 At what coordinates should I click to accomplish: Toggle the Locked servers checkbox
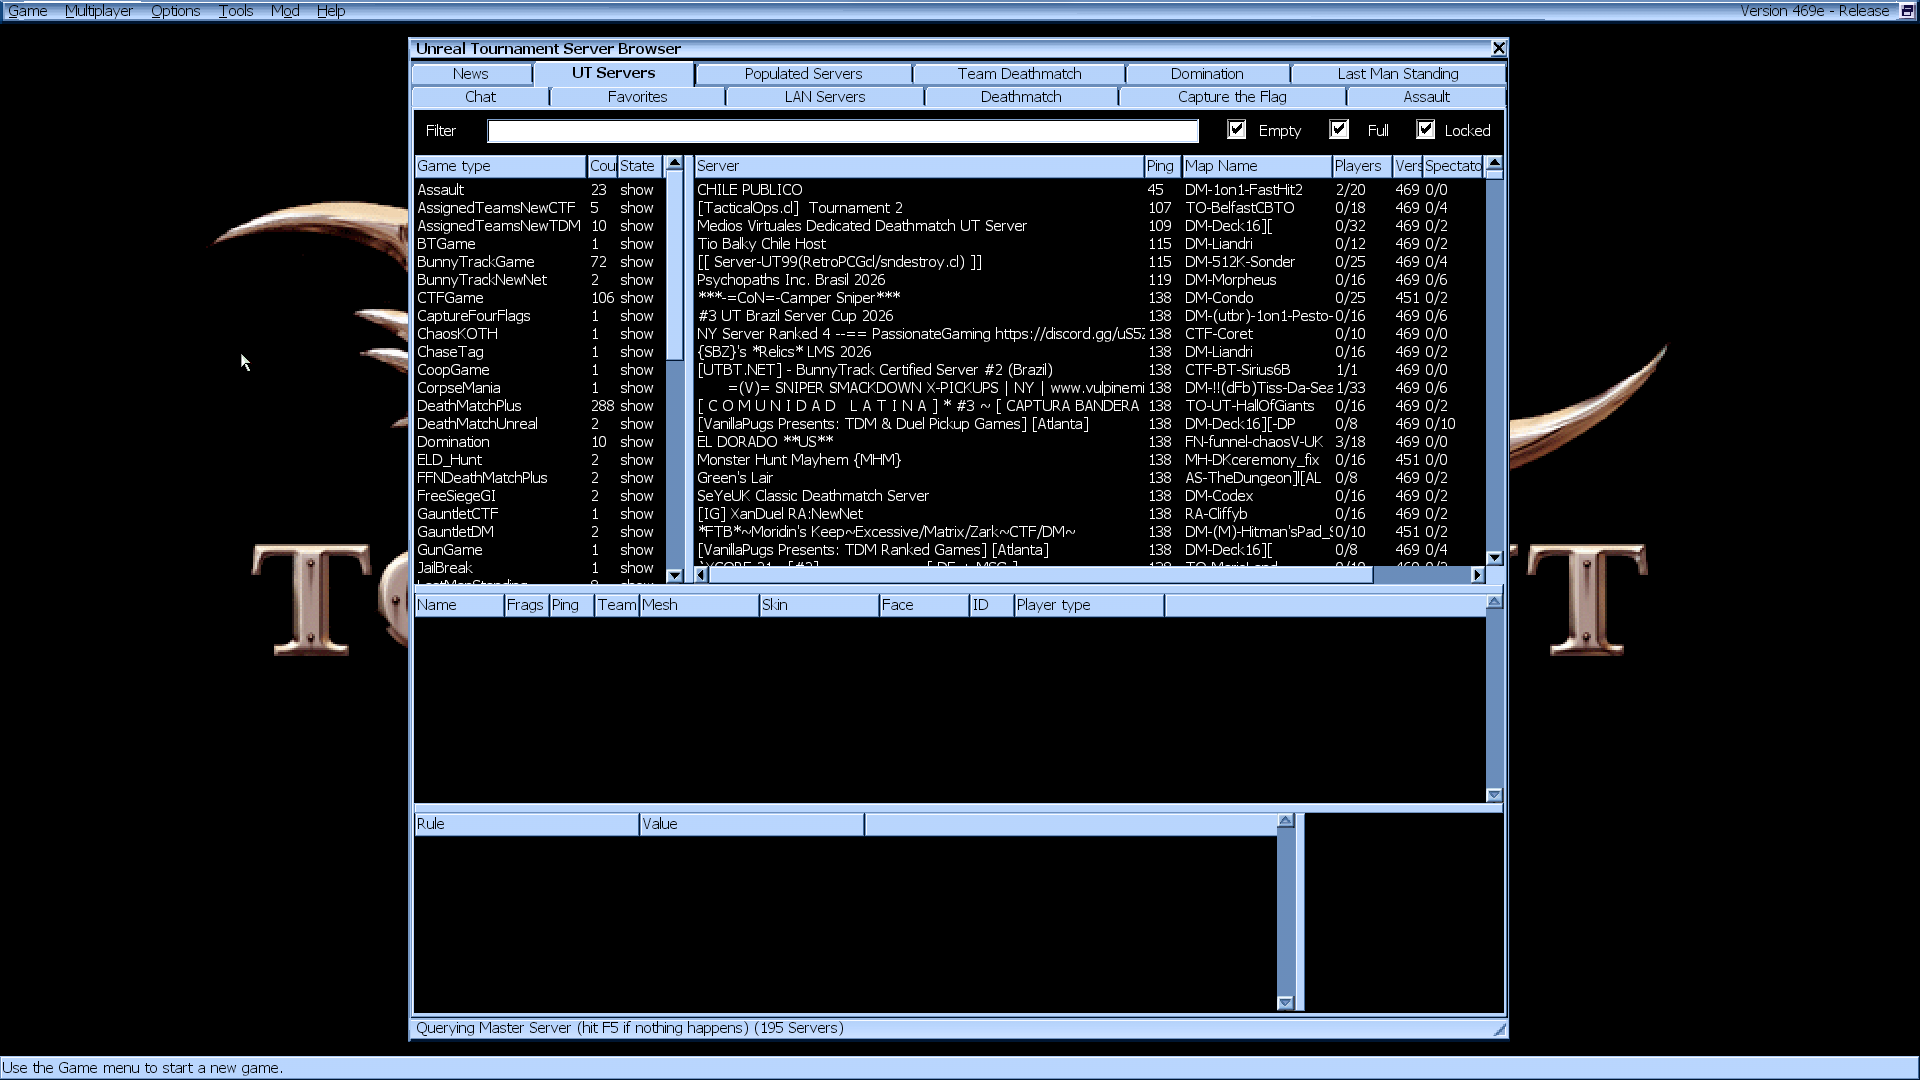click(x=1426, y=130)
